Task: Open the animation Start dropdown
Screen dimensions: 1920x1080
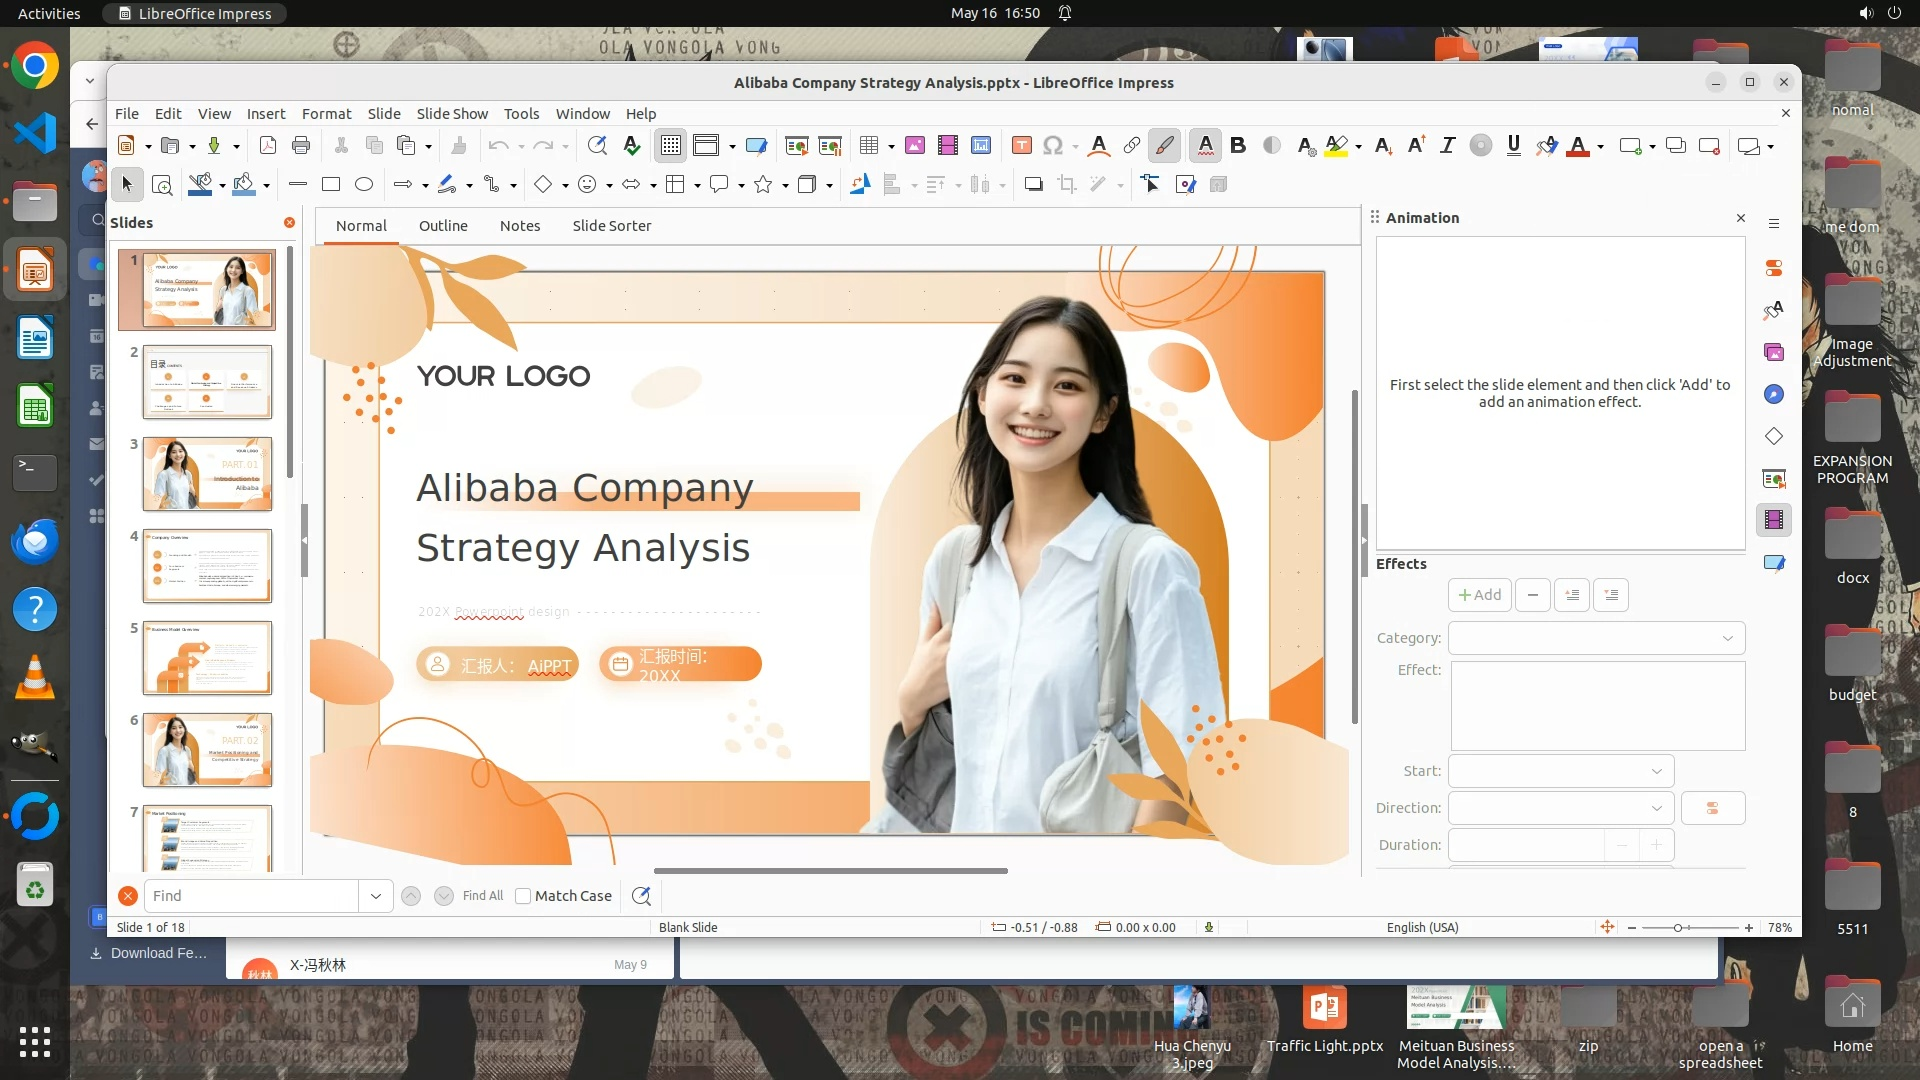Action: [x=1561, y=771]
